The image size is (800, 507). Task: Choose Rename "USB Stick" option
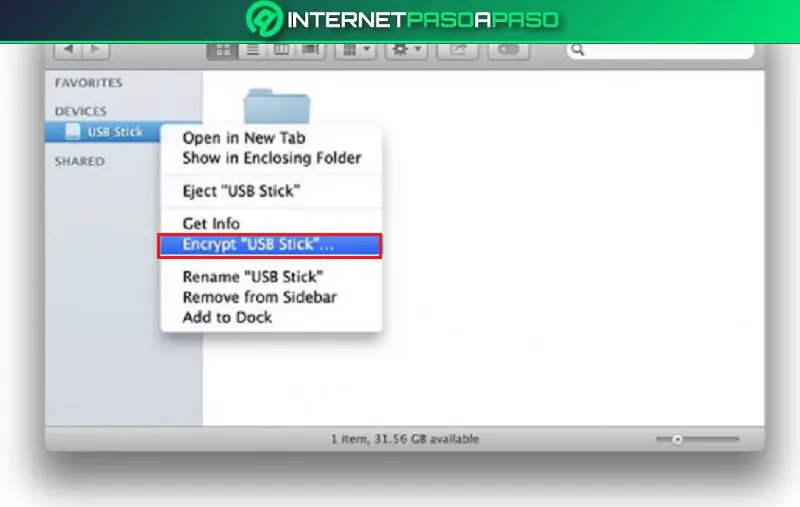tap(253, 277)
